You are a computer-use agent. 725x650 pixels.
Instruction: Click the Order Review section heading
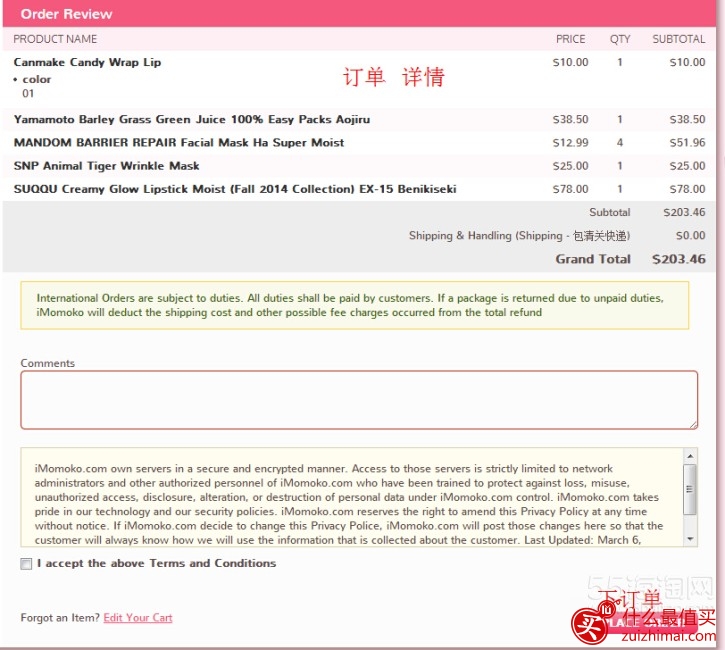coord(66,14)
